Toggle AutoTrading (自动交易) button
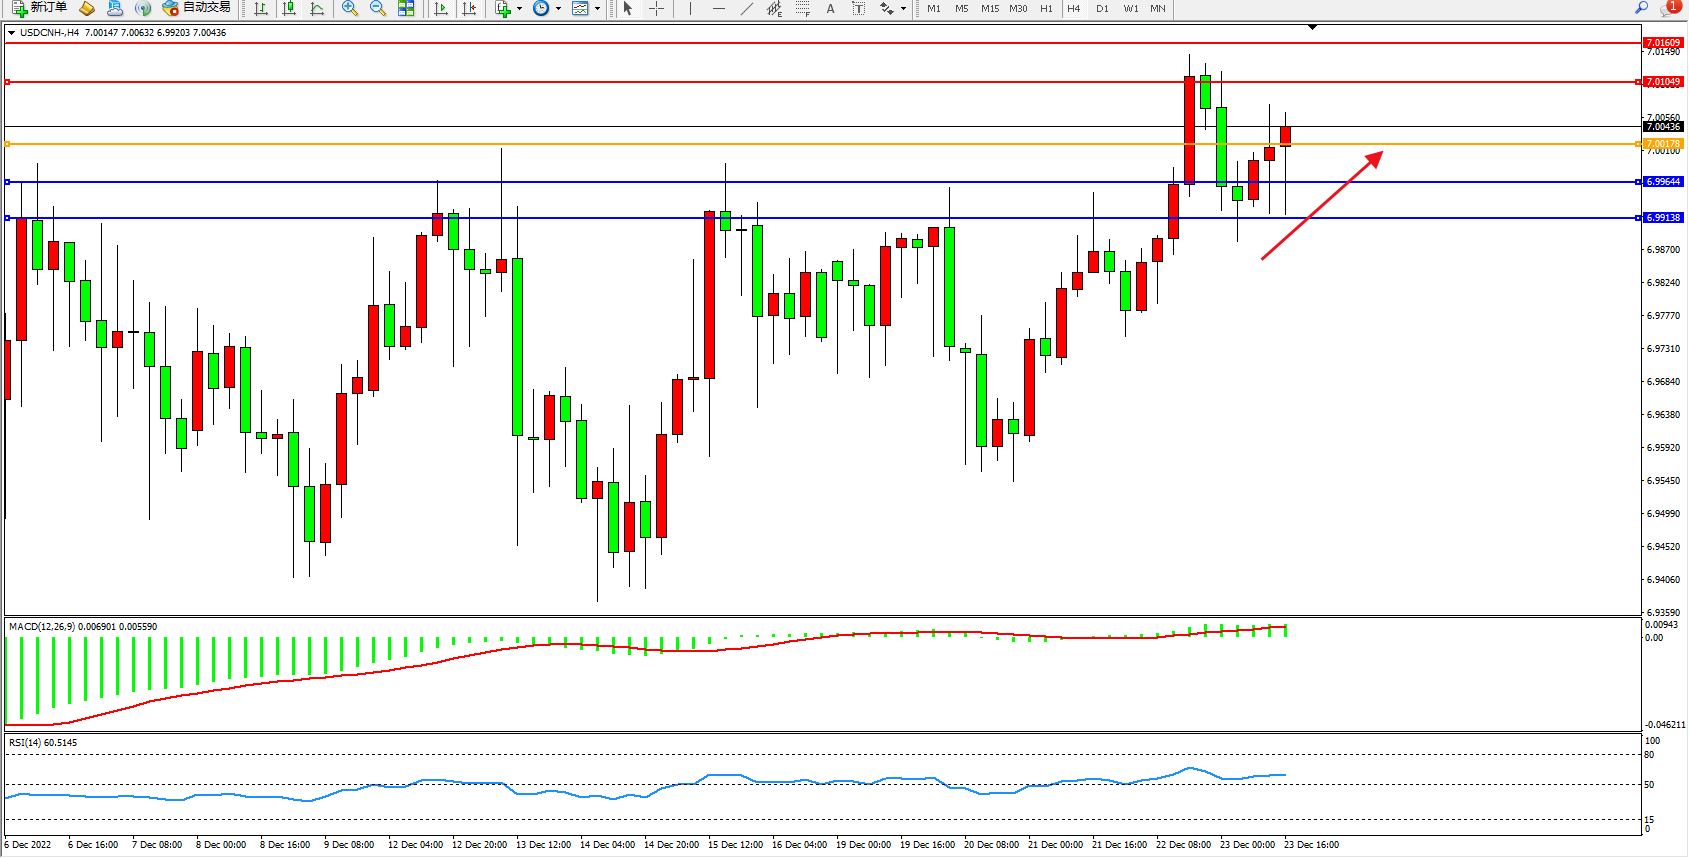The image size is (1689, 858). pos(197,8)
